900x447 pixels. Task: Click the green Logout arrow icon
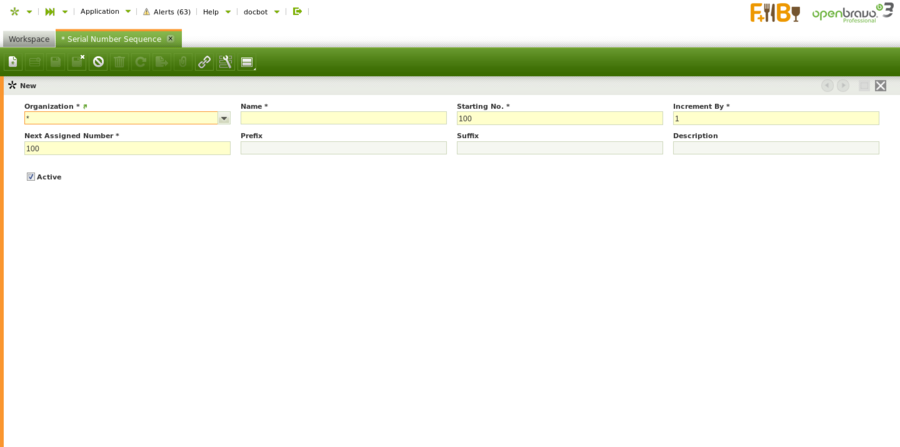coord(297,11)
